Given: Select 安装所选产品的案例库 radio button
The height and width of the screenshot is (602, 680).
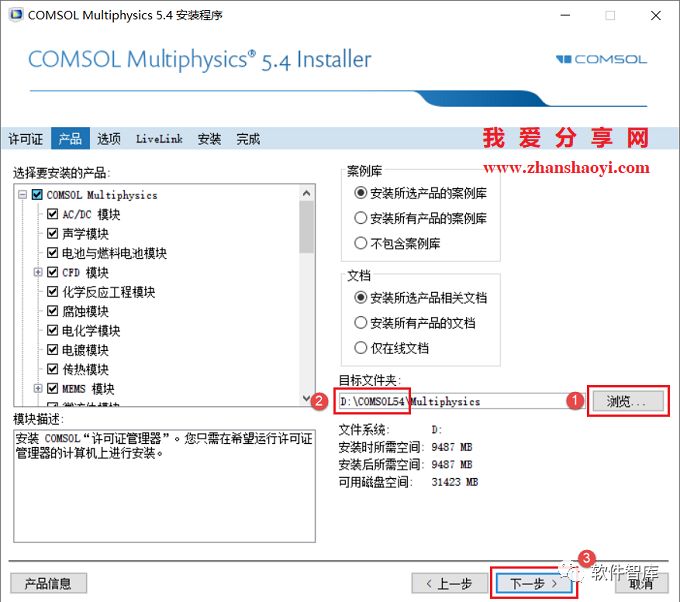Looking at the screenshot, I should click(x=361, y=193).
